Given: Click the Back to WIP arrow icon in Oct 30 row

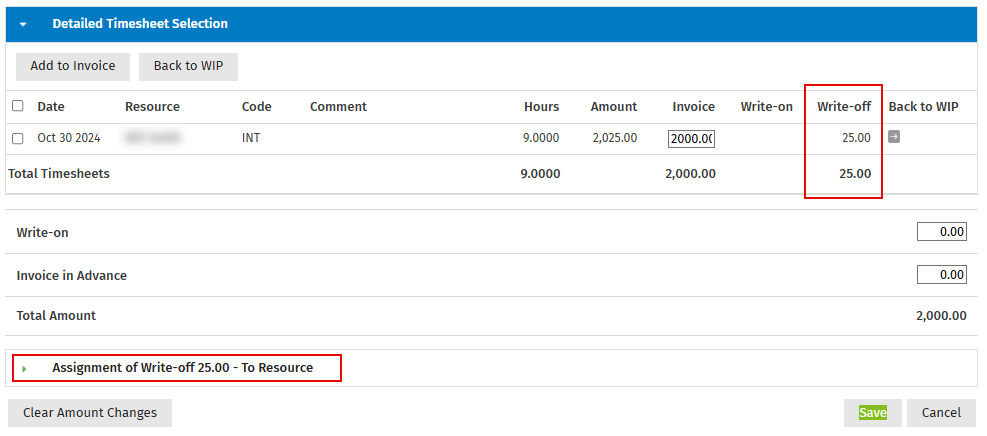Looking at the screenshot, I should pyautogui.click(x=894, y=136).
